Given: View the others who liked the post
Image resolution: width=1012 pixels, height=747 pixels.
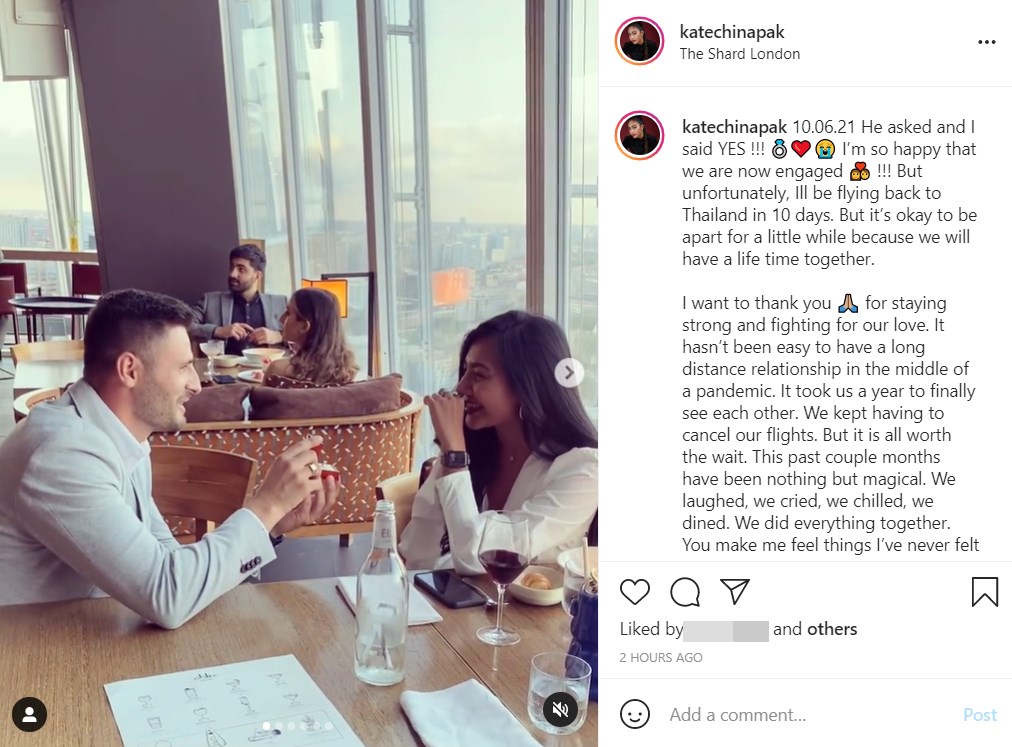Looking at the screenshot, I should tap(833, 629).
